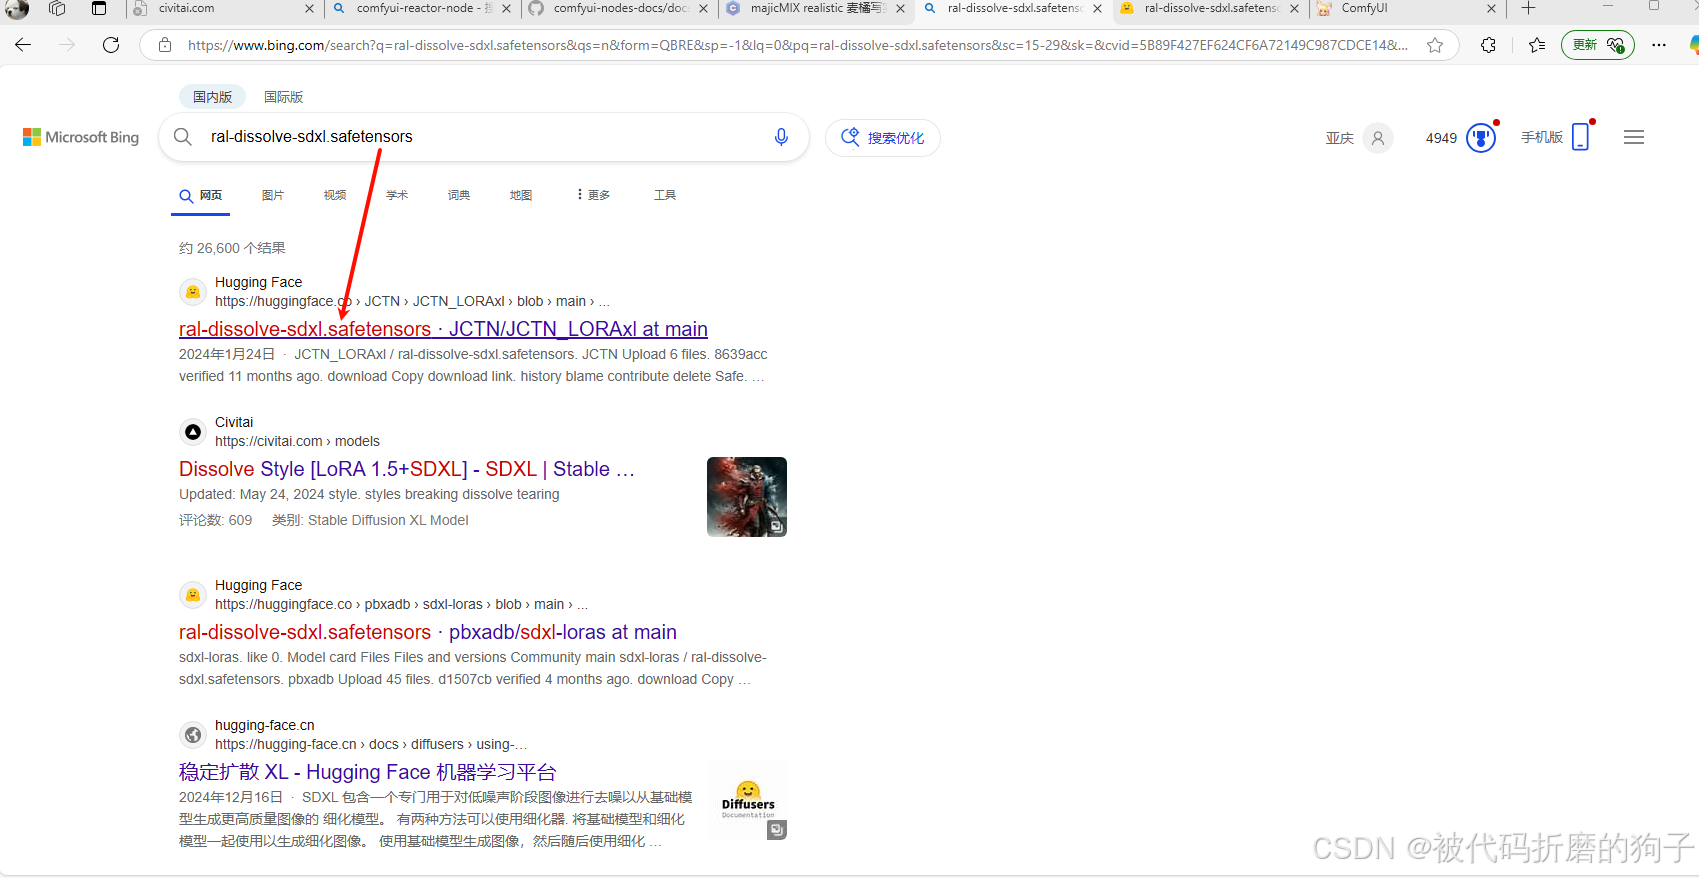The width and height of the screenshot is (1699, 878).
Task: Click the Dissolve Style result thumbnail image
Action: pos(747,497)
